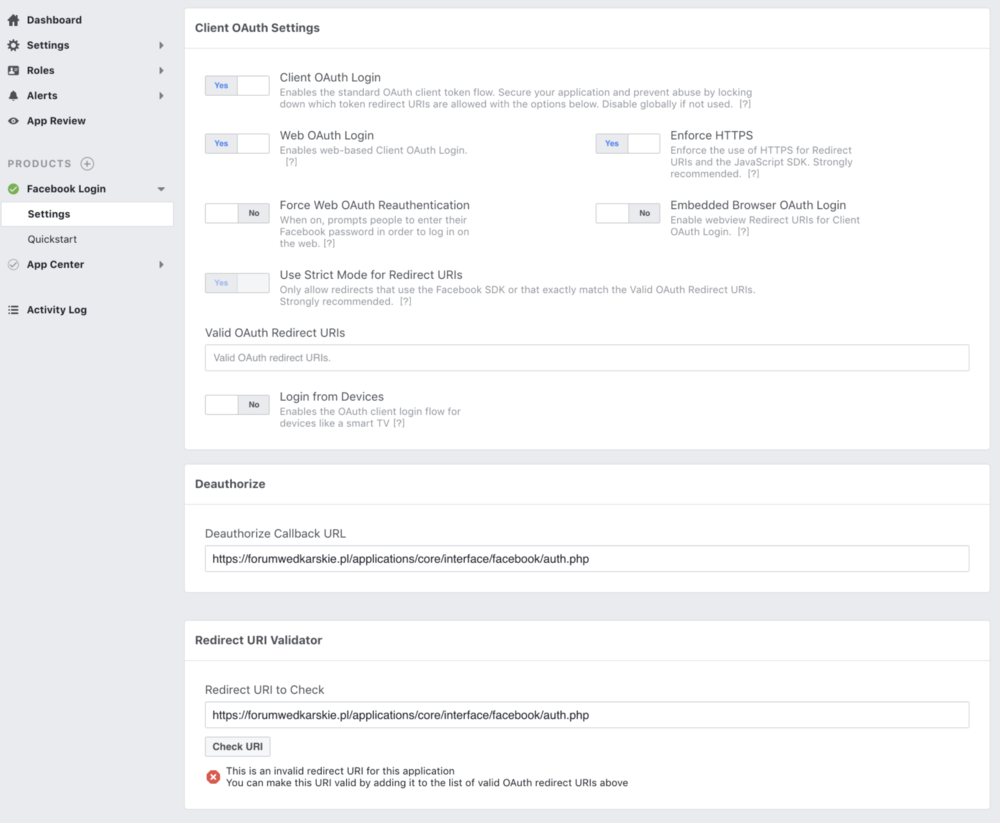
Task: Enable the Login from Devices switch
Action: click(237, 404)
